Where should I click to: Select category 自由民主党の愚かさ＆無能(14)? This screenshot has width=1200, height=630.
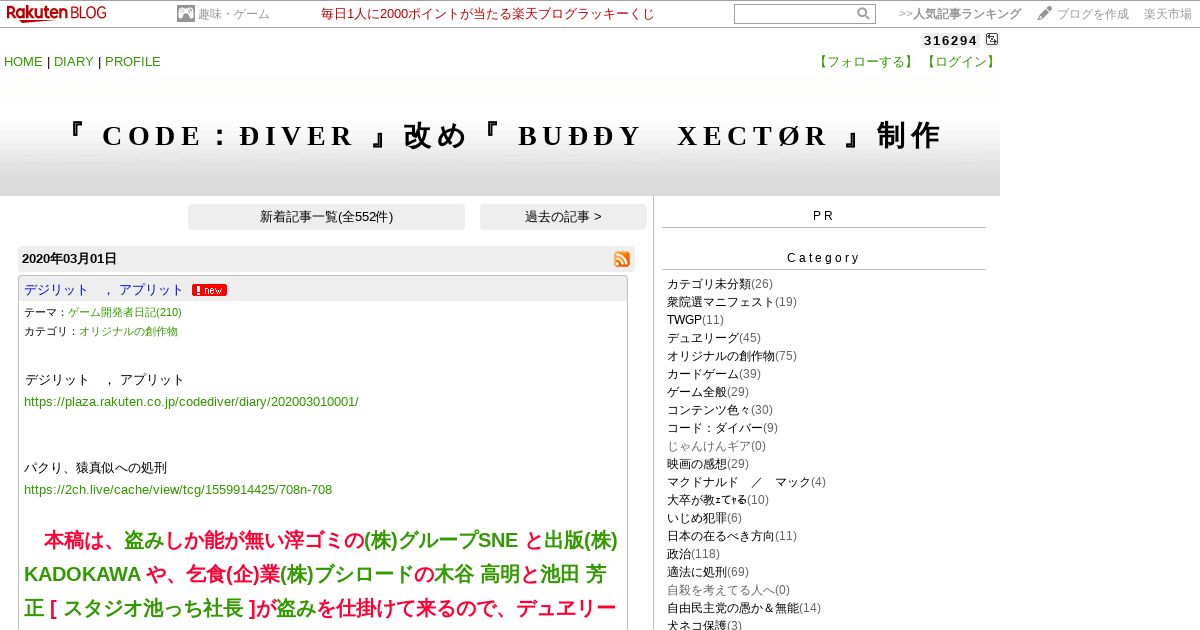pos(744,608)
